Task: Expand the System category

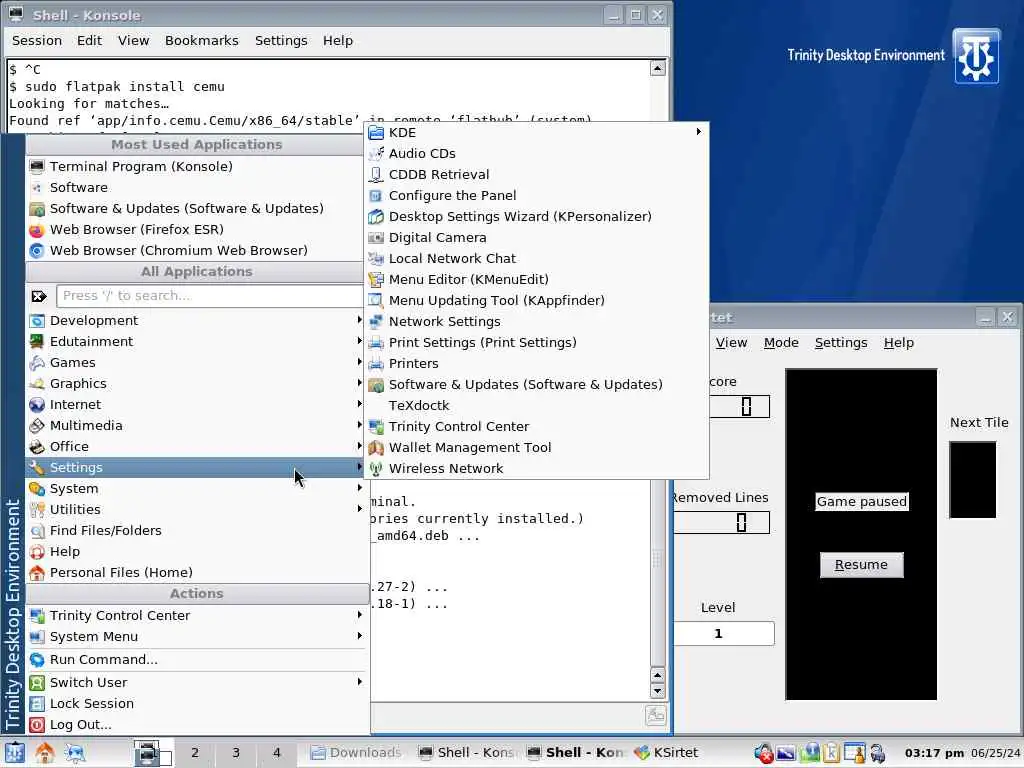Action: click(196, 488)
